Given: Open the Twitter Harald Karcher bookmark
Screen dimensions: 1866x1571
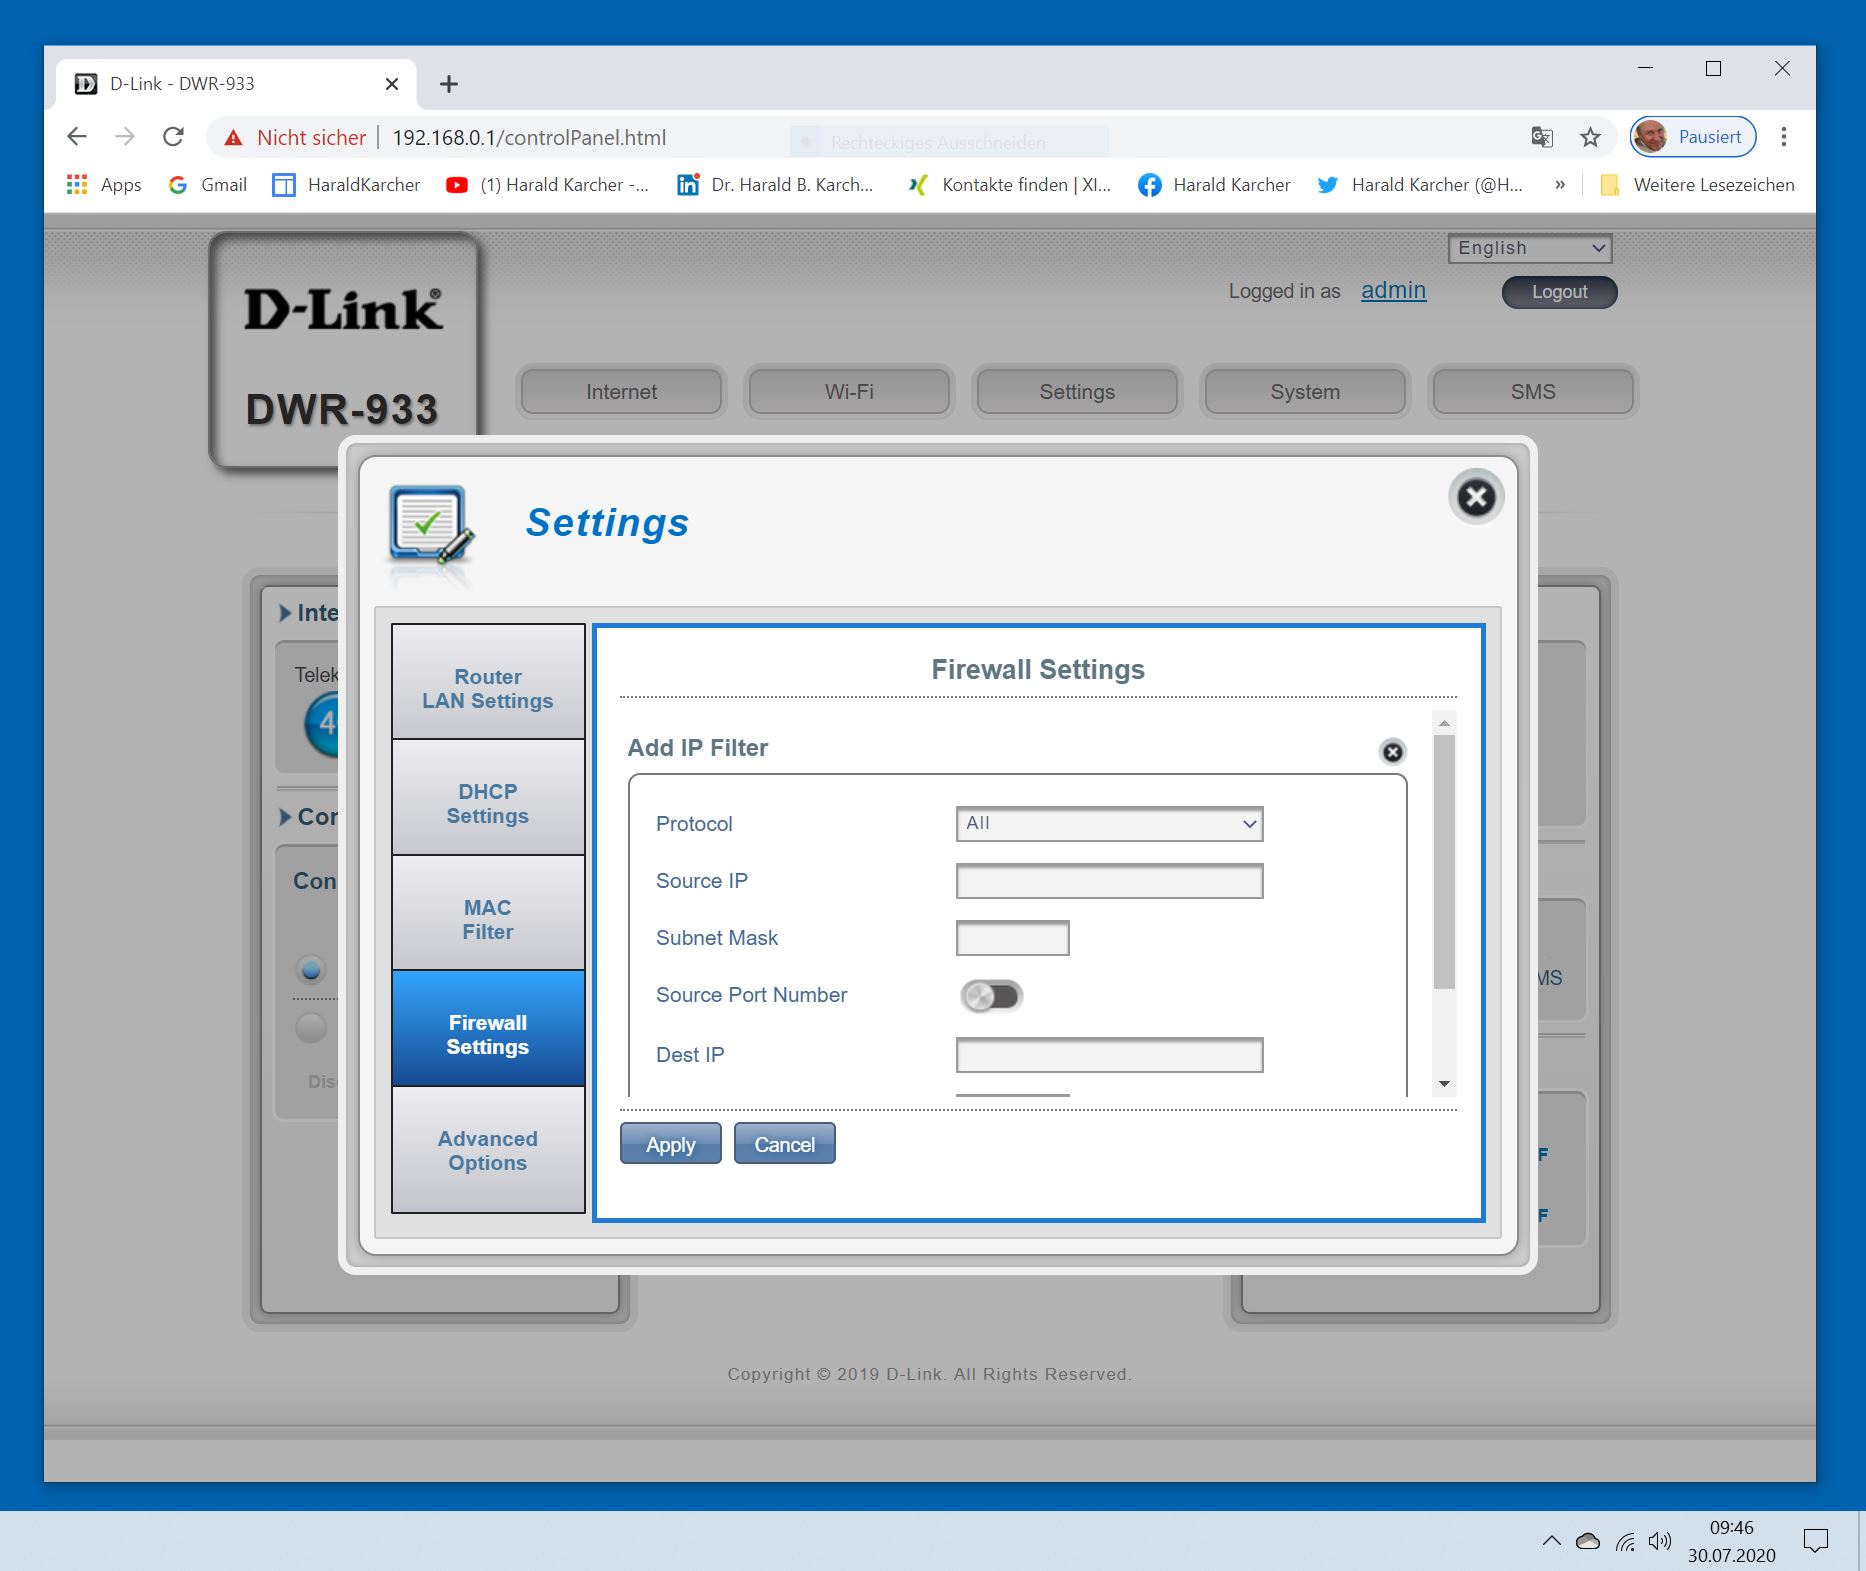Looking at the screenshot, I should (1420, 185).
